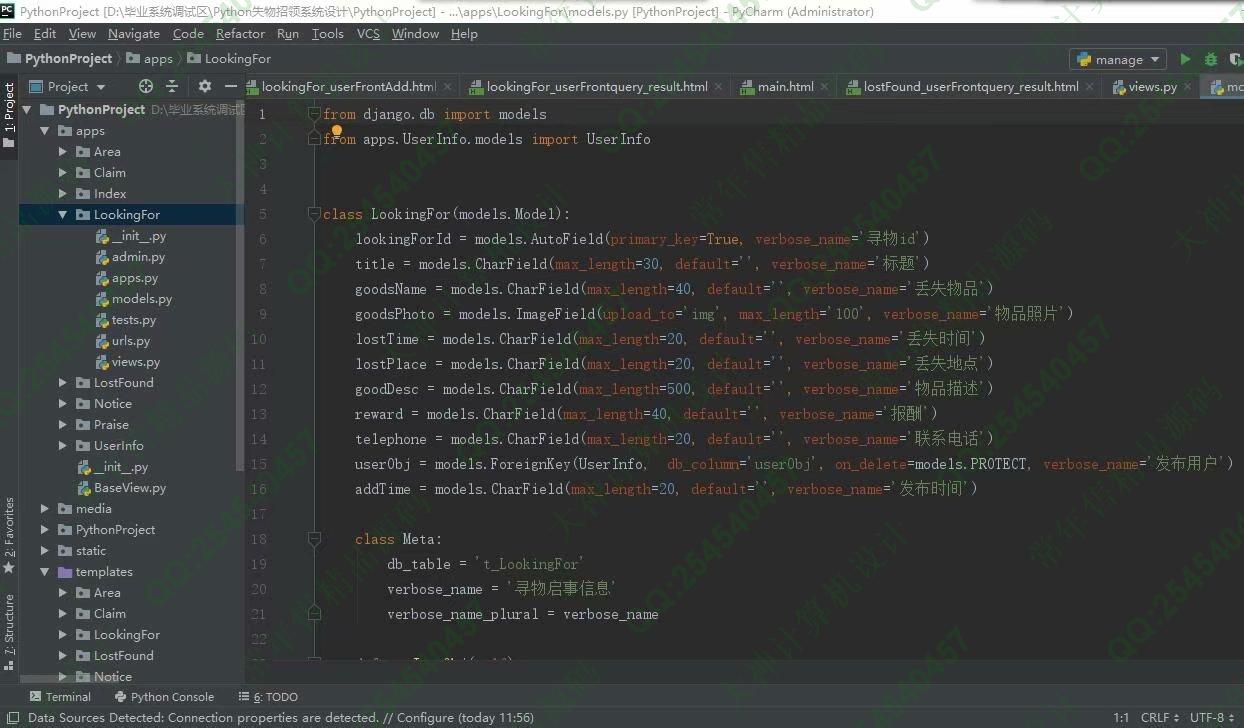Open the 7: Structure tool window stripe
The image size is (1244, 728).
pyautogui.click(x=9, y=632)
